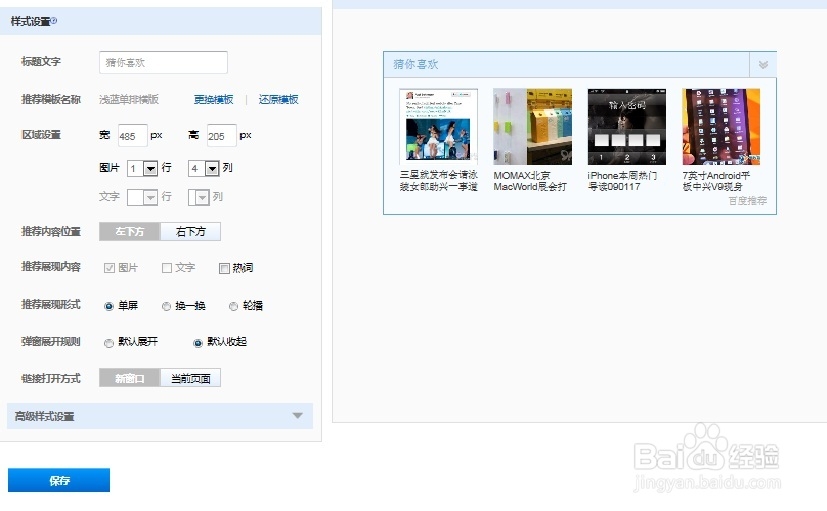Open the 图片 rows dropdown

click(142, 168)
